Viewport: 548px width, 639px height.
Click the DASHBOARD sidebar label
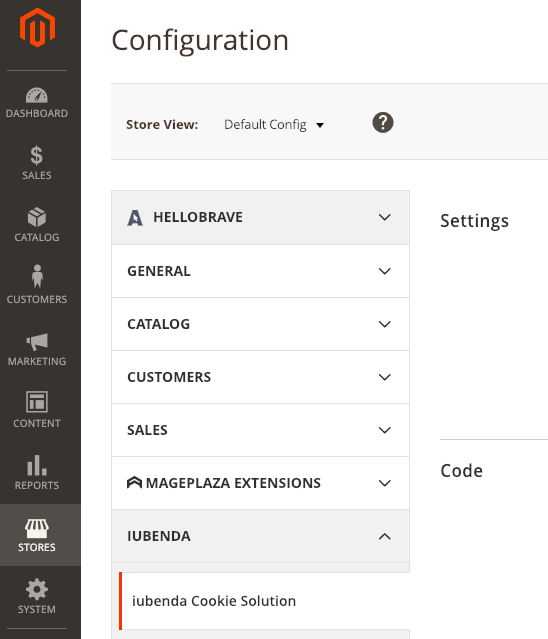(37, 113)
